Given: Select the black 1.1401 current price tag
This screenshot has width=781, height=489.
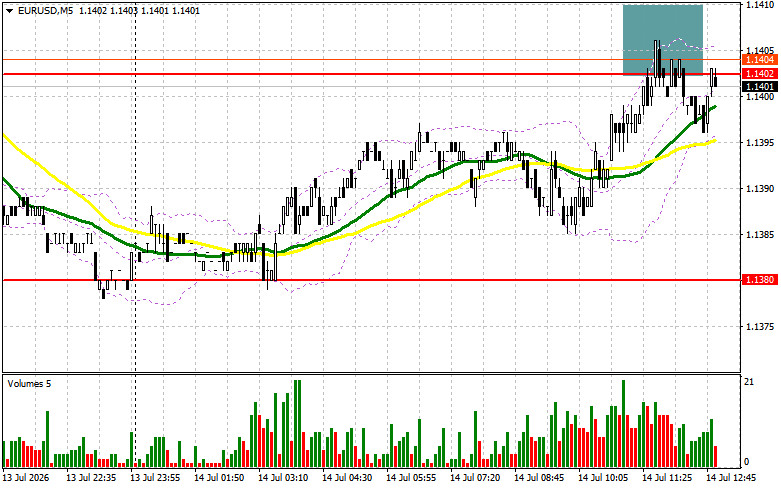Looking at the screenshot, I should pos(760,87).
